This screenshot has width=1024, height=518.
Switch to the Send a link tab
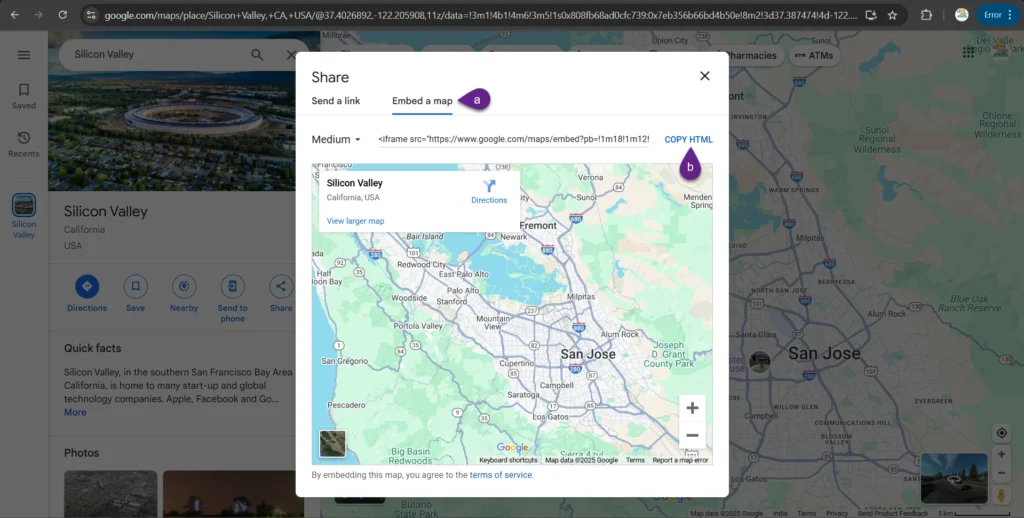coord(336,101)
